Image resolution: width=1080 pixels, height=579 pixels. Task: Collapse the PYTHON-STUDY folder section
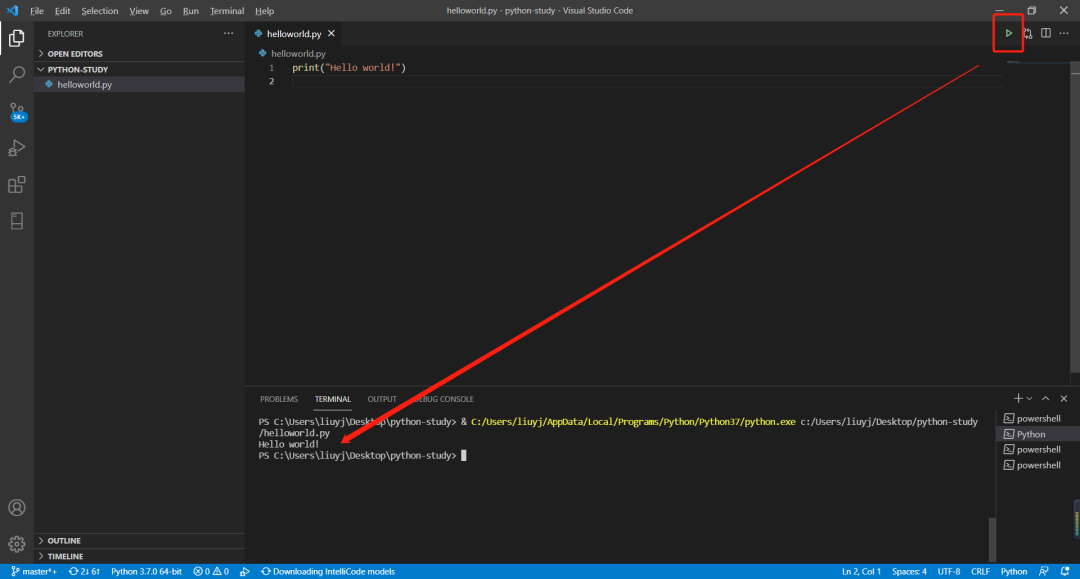[x=139, y=70]
